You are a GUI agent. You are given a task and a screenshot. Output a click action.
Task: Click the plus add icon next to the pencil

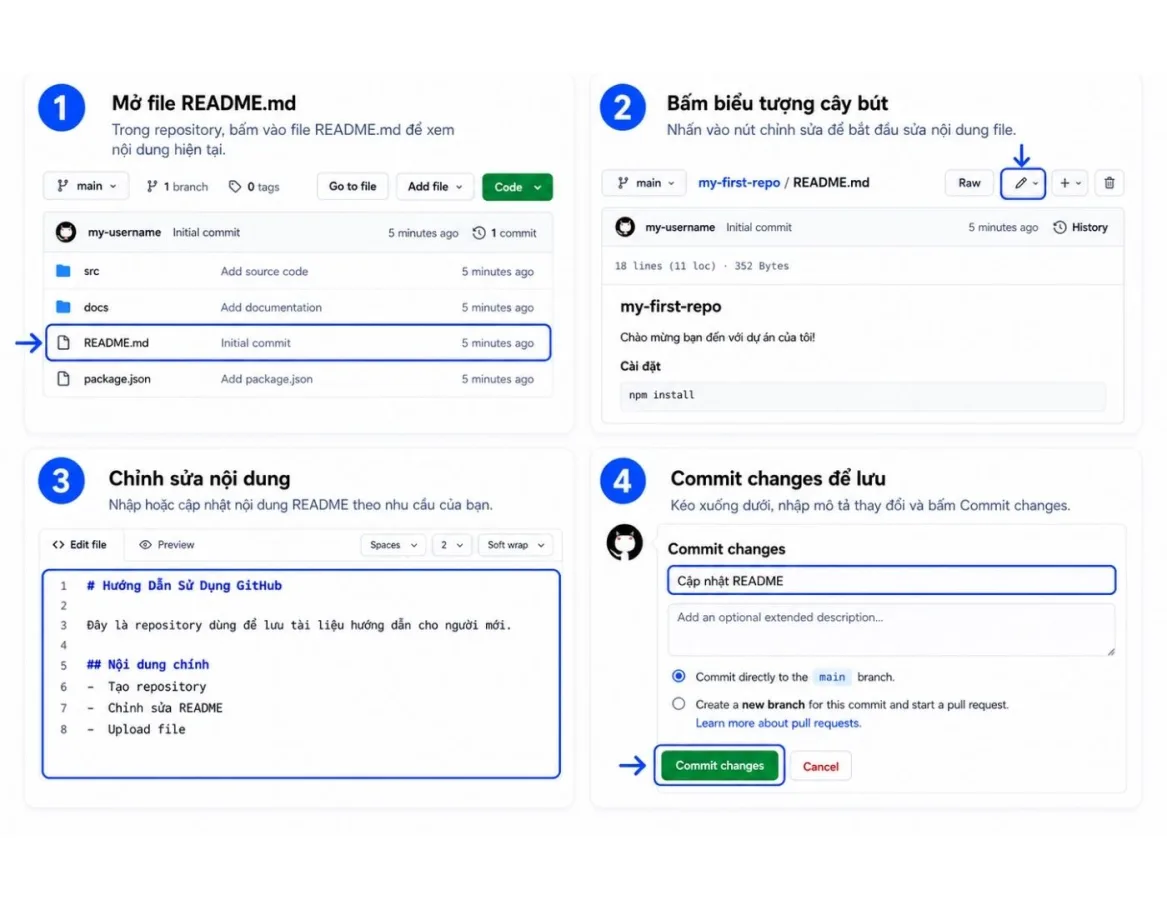1064,183
